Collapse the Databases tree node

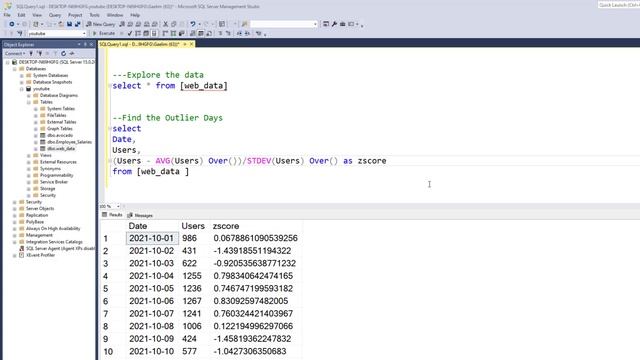click(15, 69)
